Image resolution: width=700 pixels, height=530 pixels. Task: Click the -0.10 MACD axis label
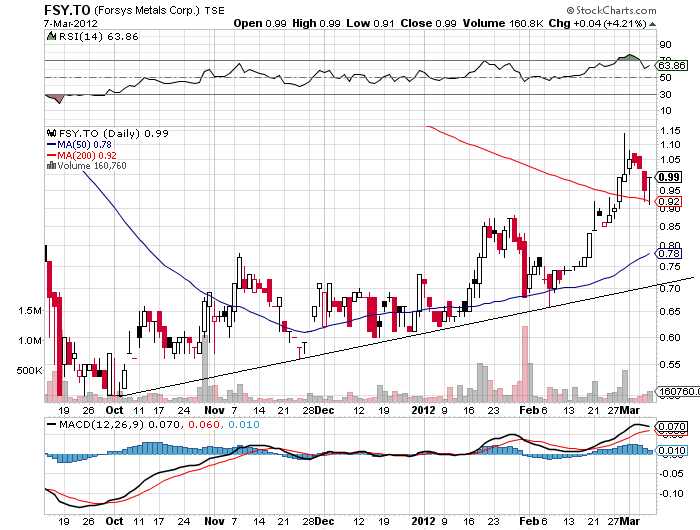click(671, 494)
